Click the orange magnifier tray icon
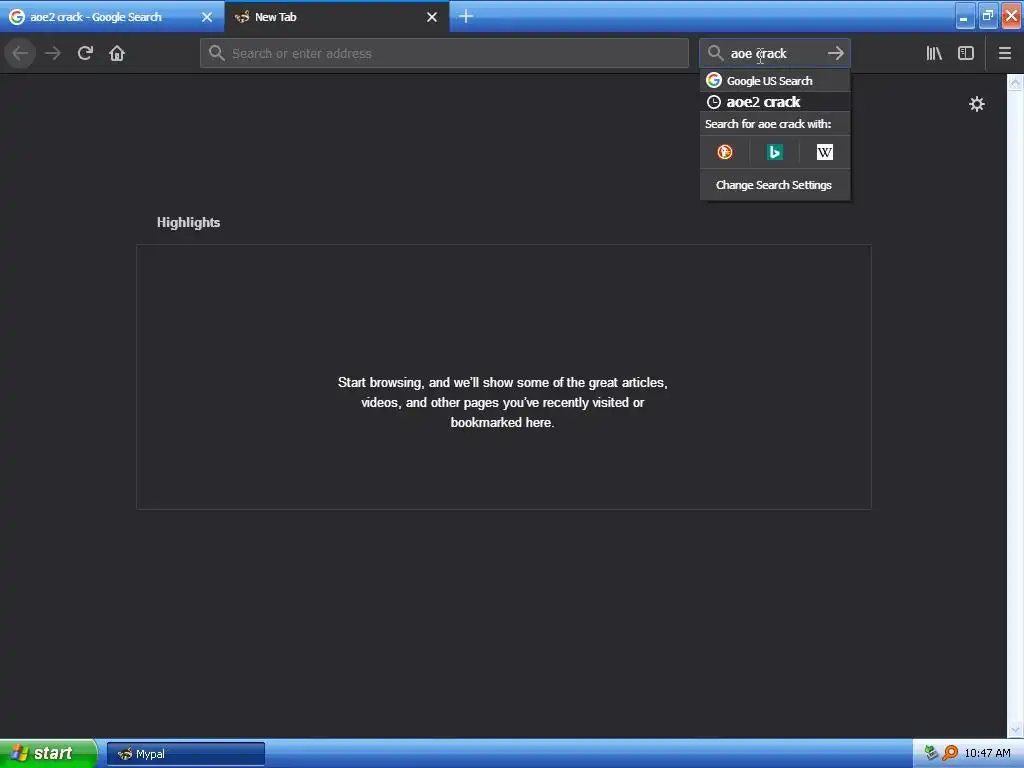1024x768 pixels. click(950, 753)
